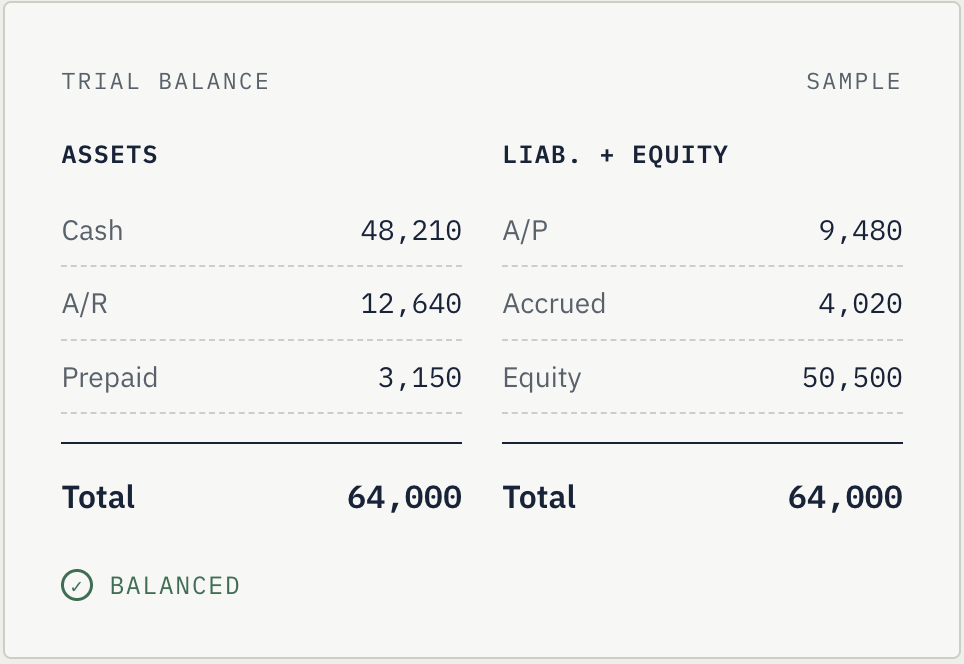Click the A/R row label
This screenshot has width=964, height=664.
point(85,304)
